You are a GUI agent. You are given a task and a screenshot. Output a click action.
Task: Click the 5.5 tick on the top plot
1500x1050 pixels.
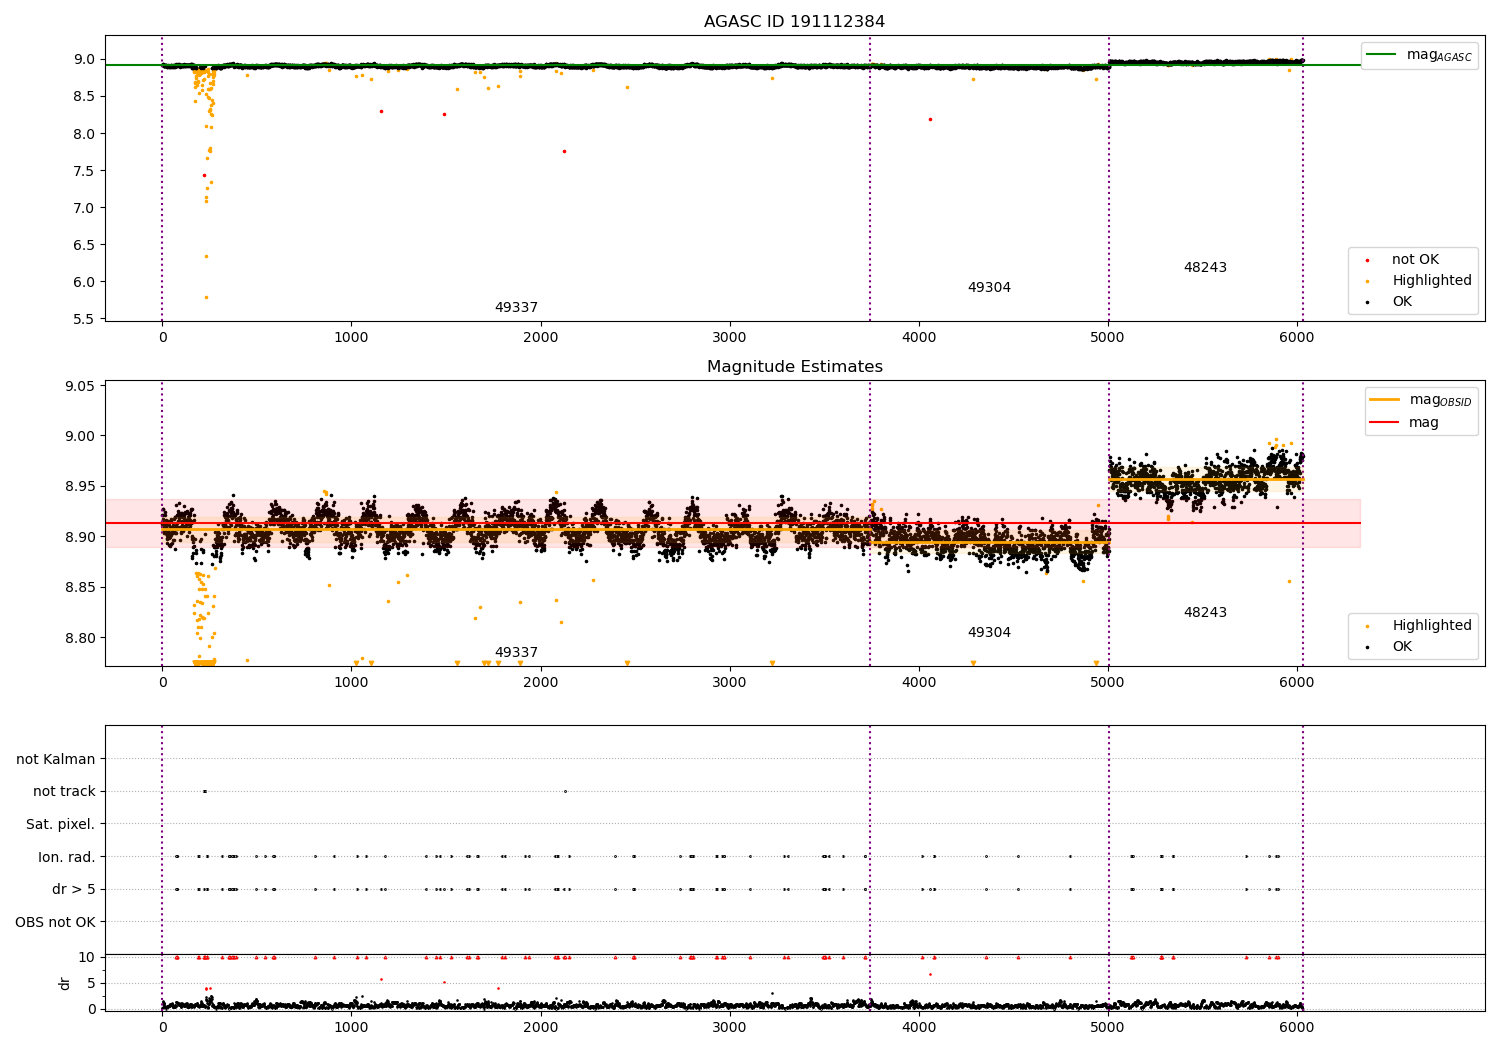86,319
